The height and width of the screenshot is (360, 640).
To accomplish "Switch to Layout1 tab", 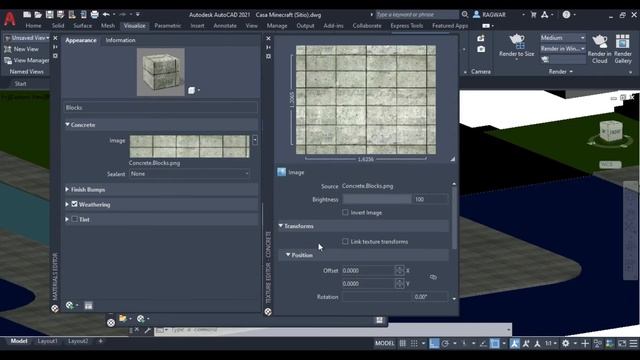I will tap(47, 341).
